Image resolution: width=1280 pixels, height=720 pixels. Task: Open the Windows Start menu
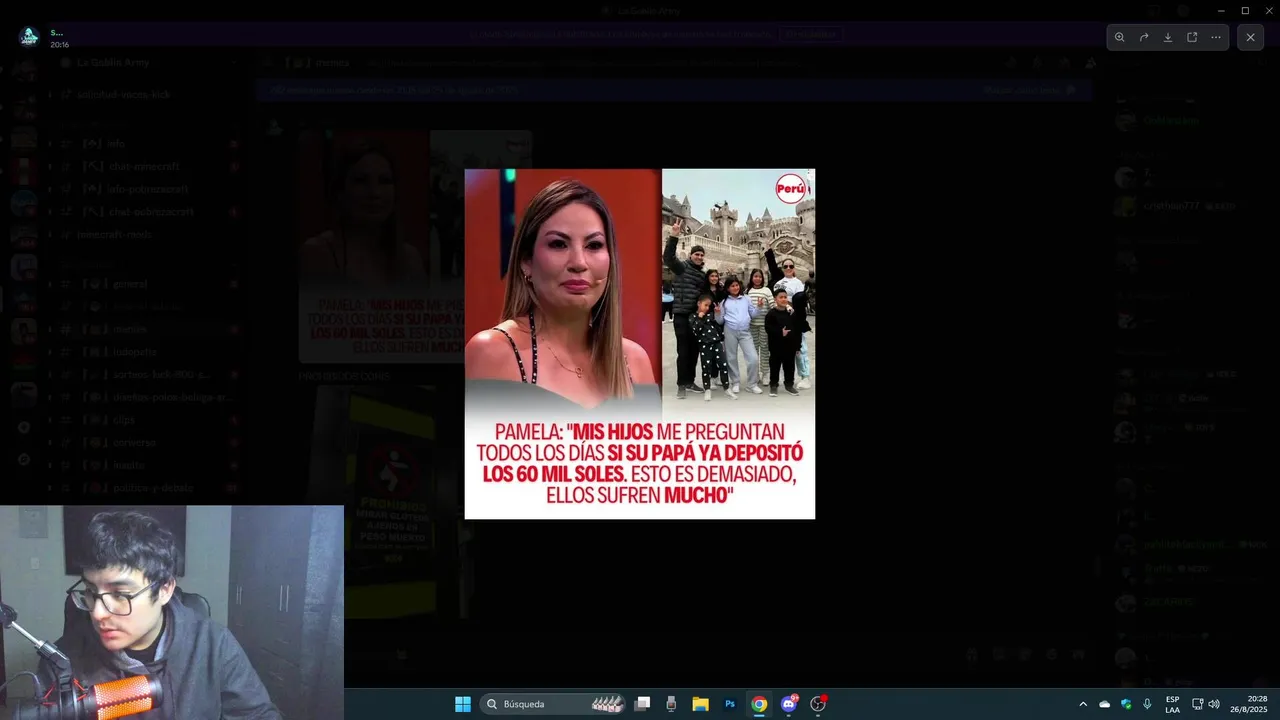pos(463,704)
